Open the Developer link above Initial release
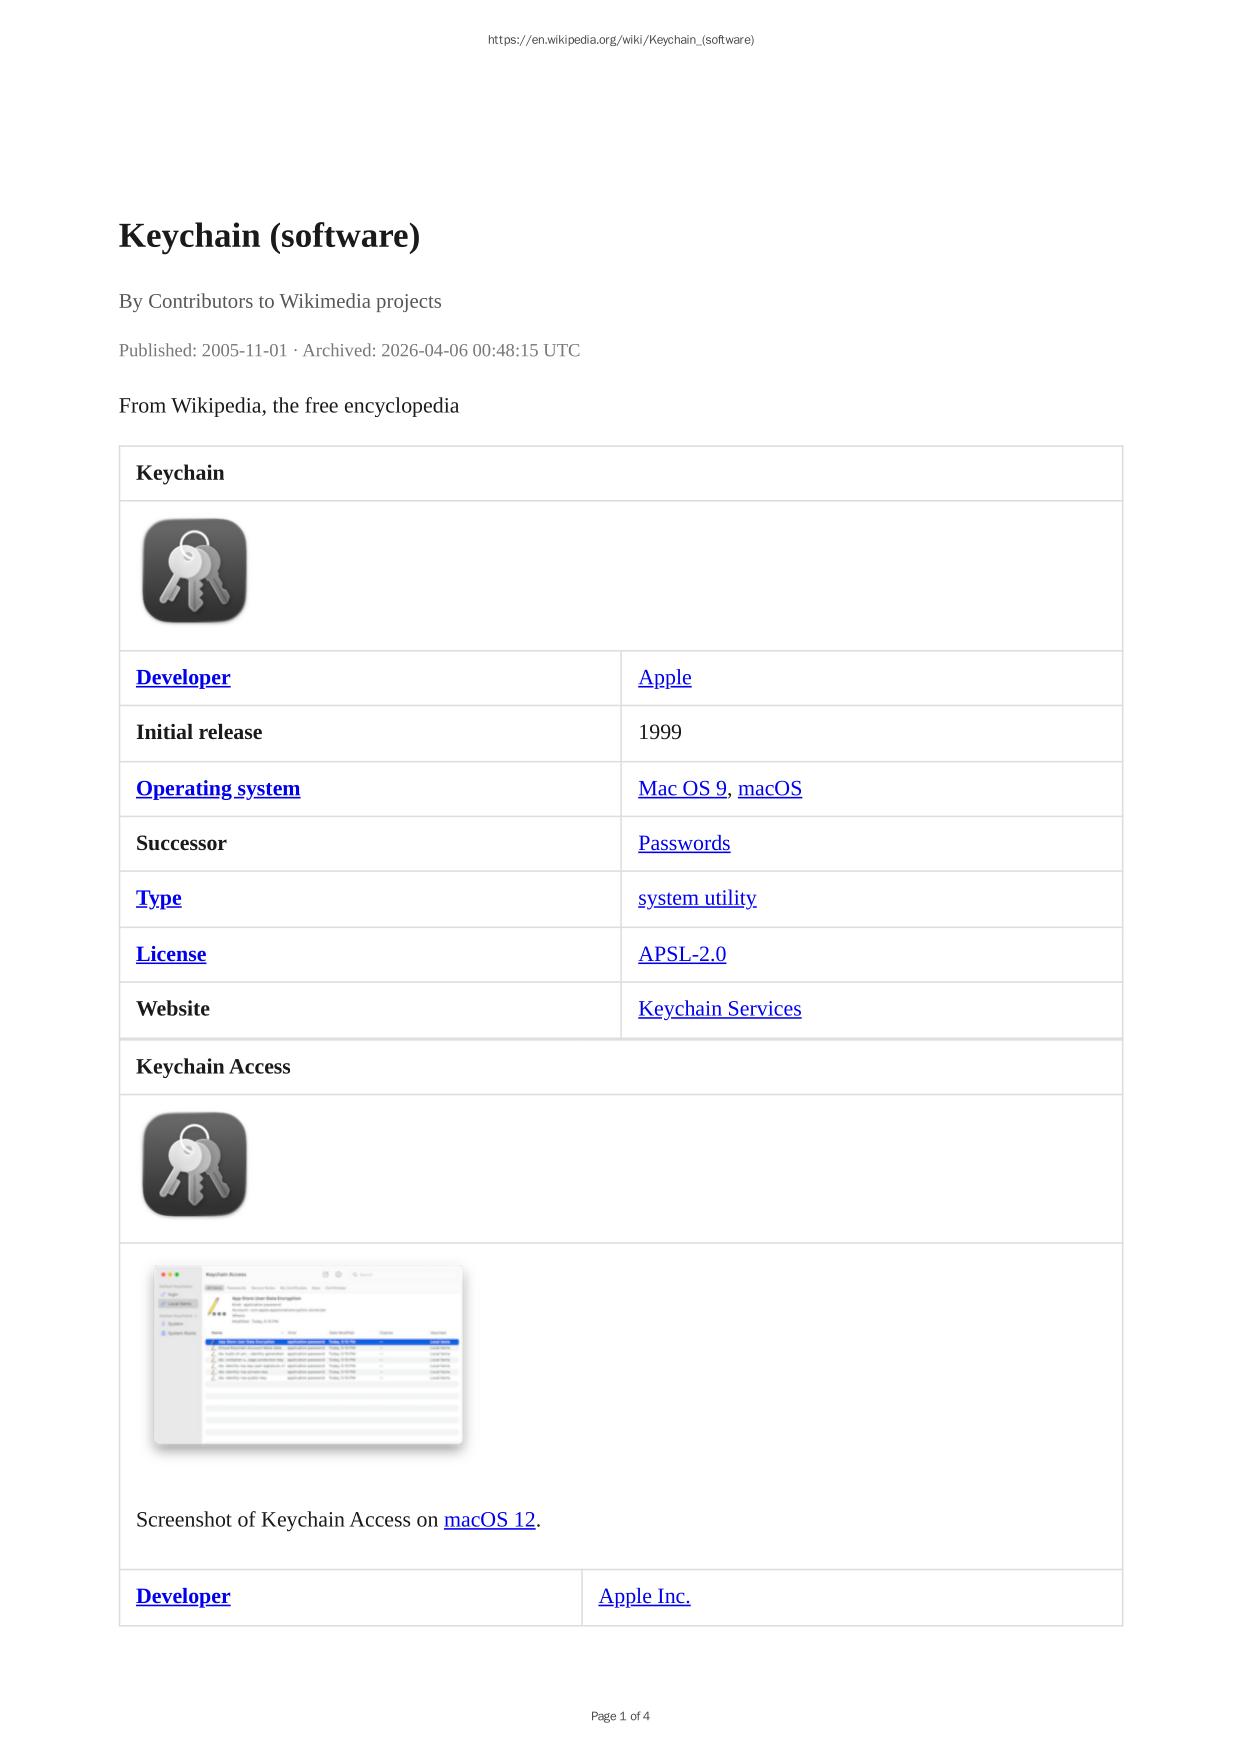The image size is (1242, 1756). click(x=183, y=678)
